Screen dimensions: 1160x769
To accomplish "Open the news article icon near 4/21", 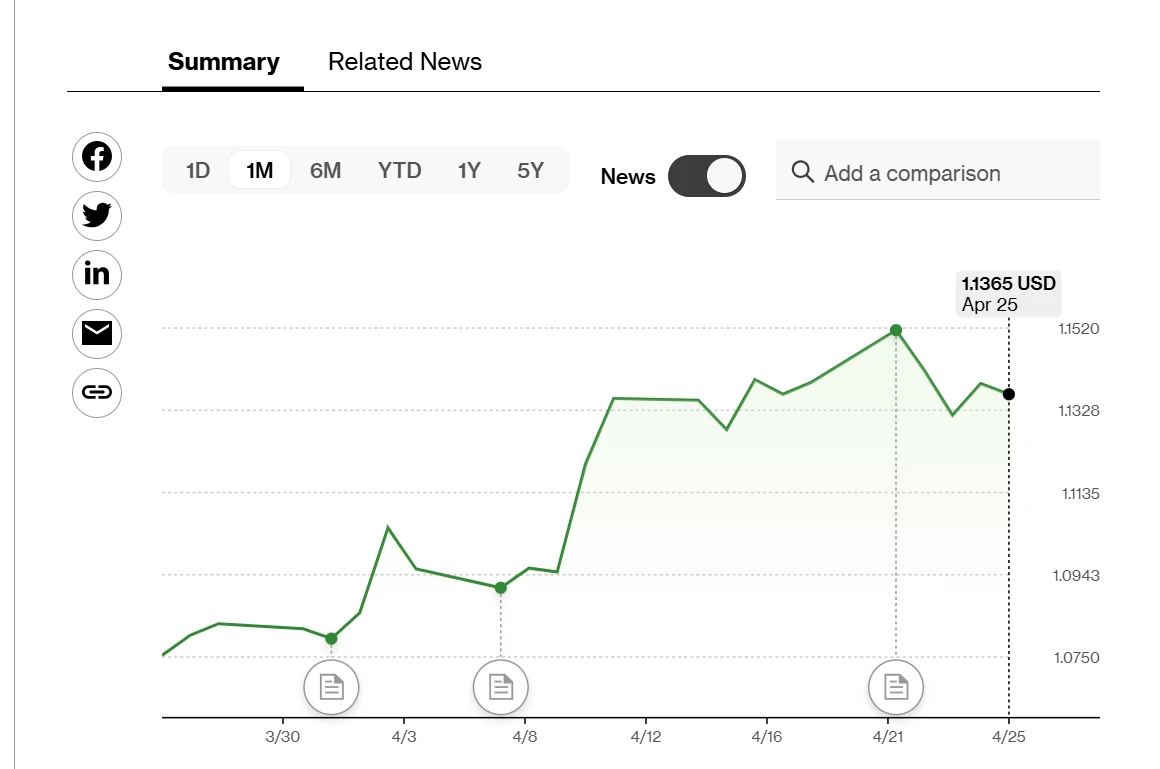I will (x=896, y=688).
